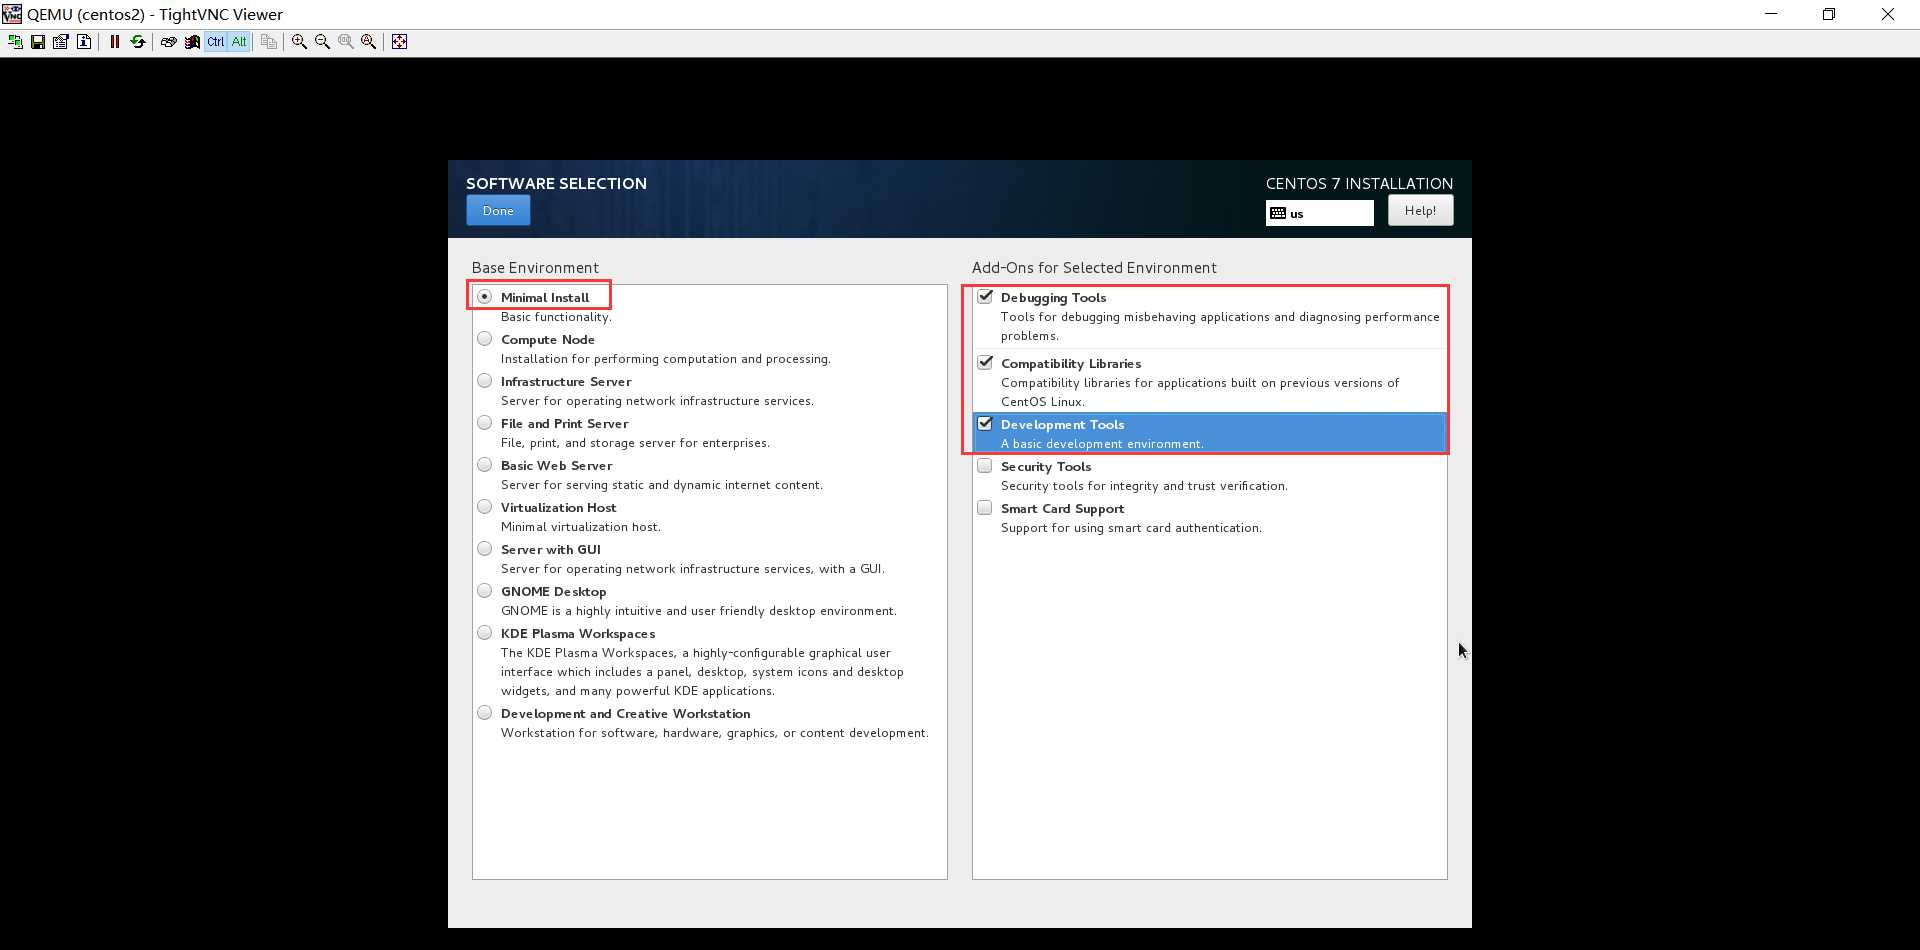Close the TightVNC Viewer window
The width and height of the screenshot is (1920, 950).
[x=1888, y=14]
